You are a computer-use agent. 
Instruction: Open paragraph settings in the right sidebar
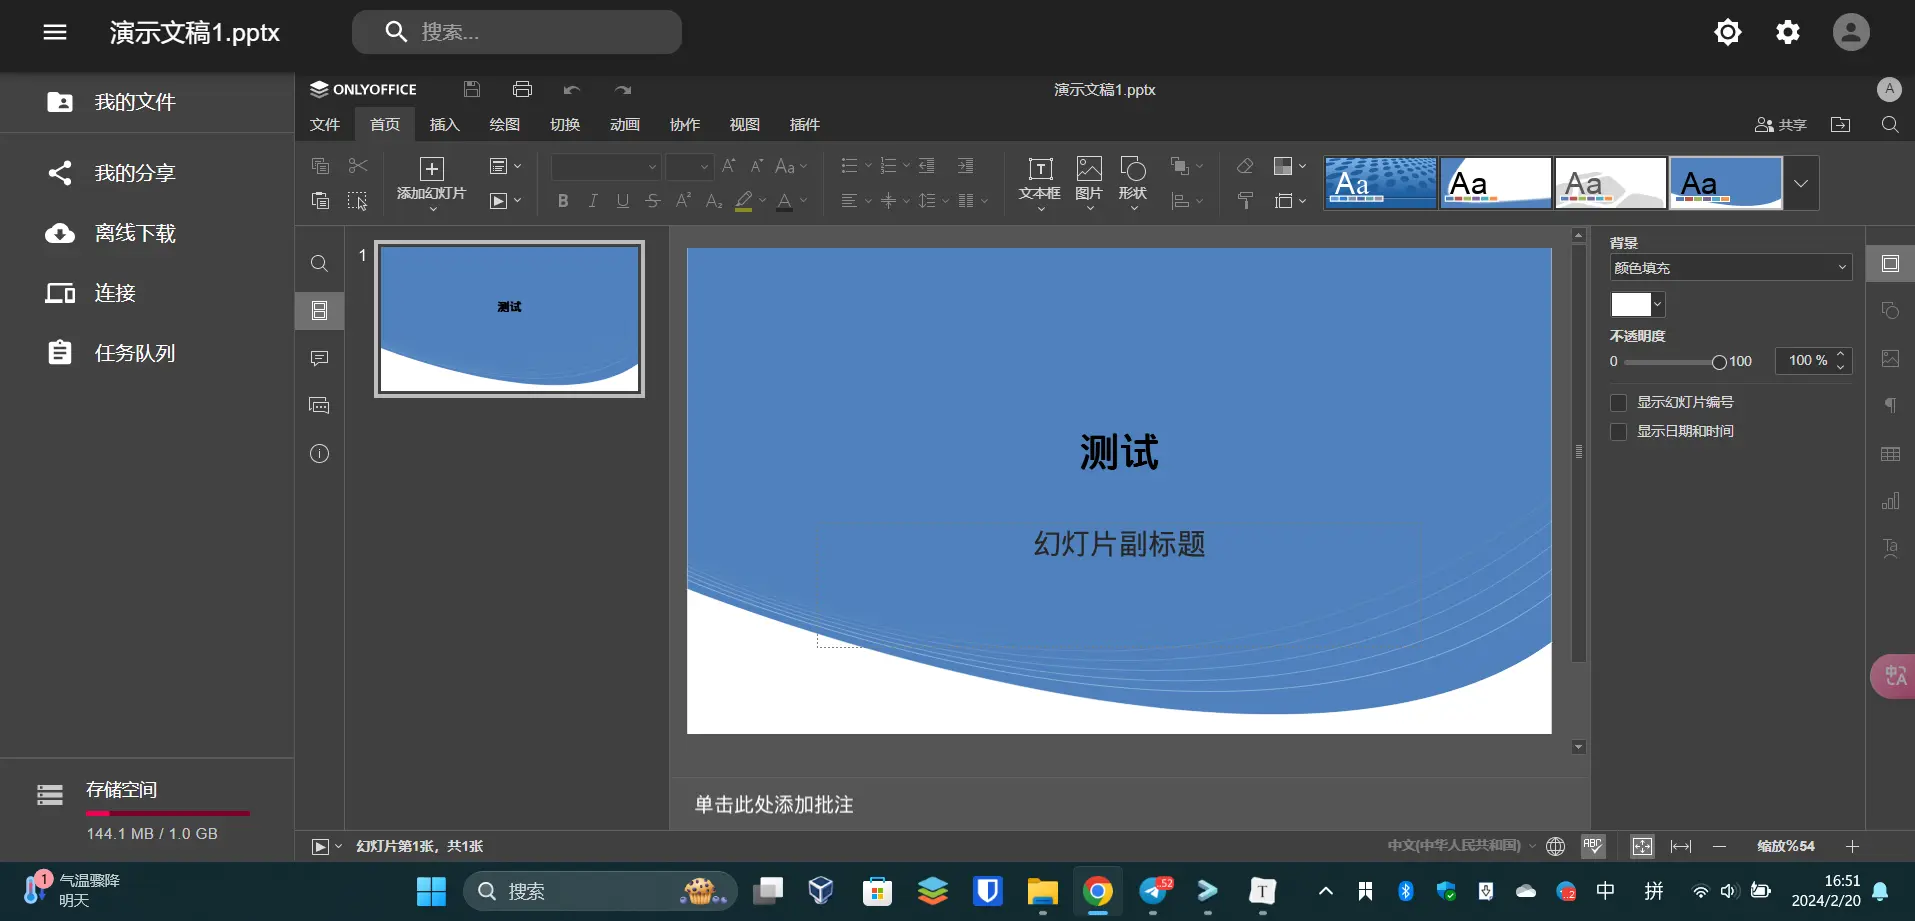click(x=1890, y=405)
